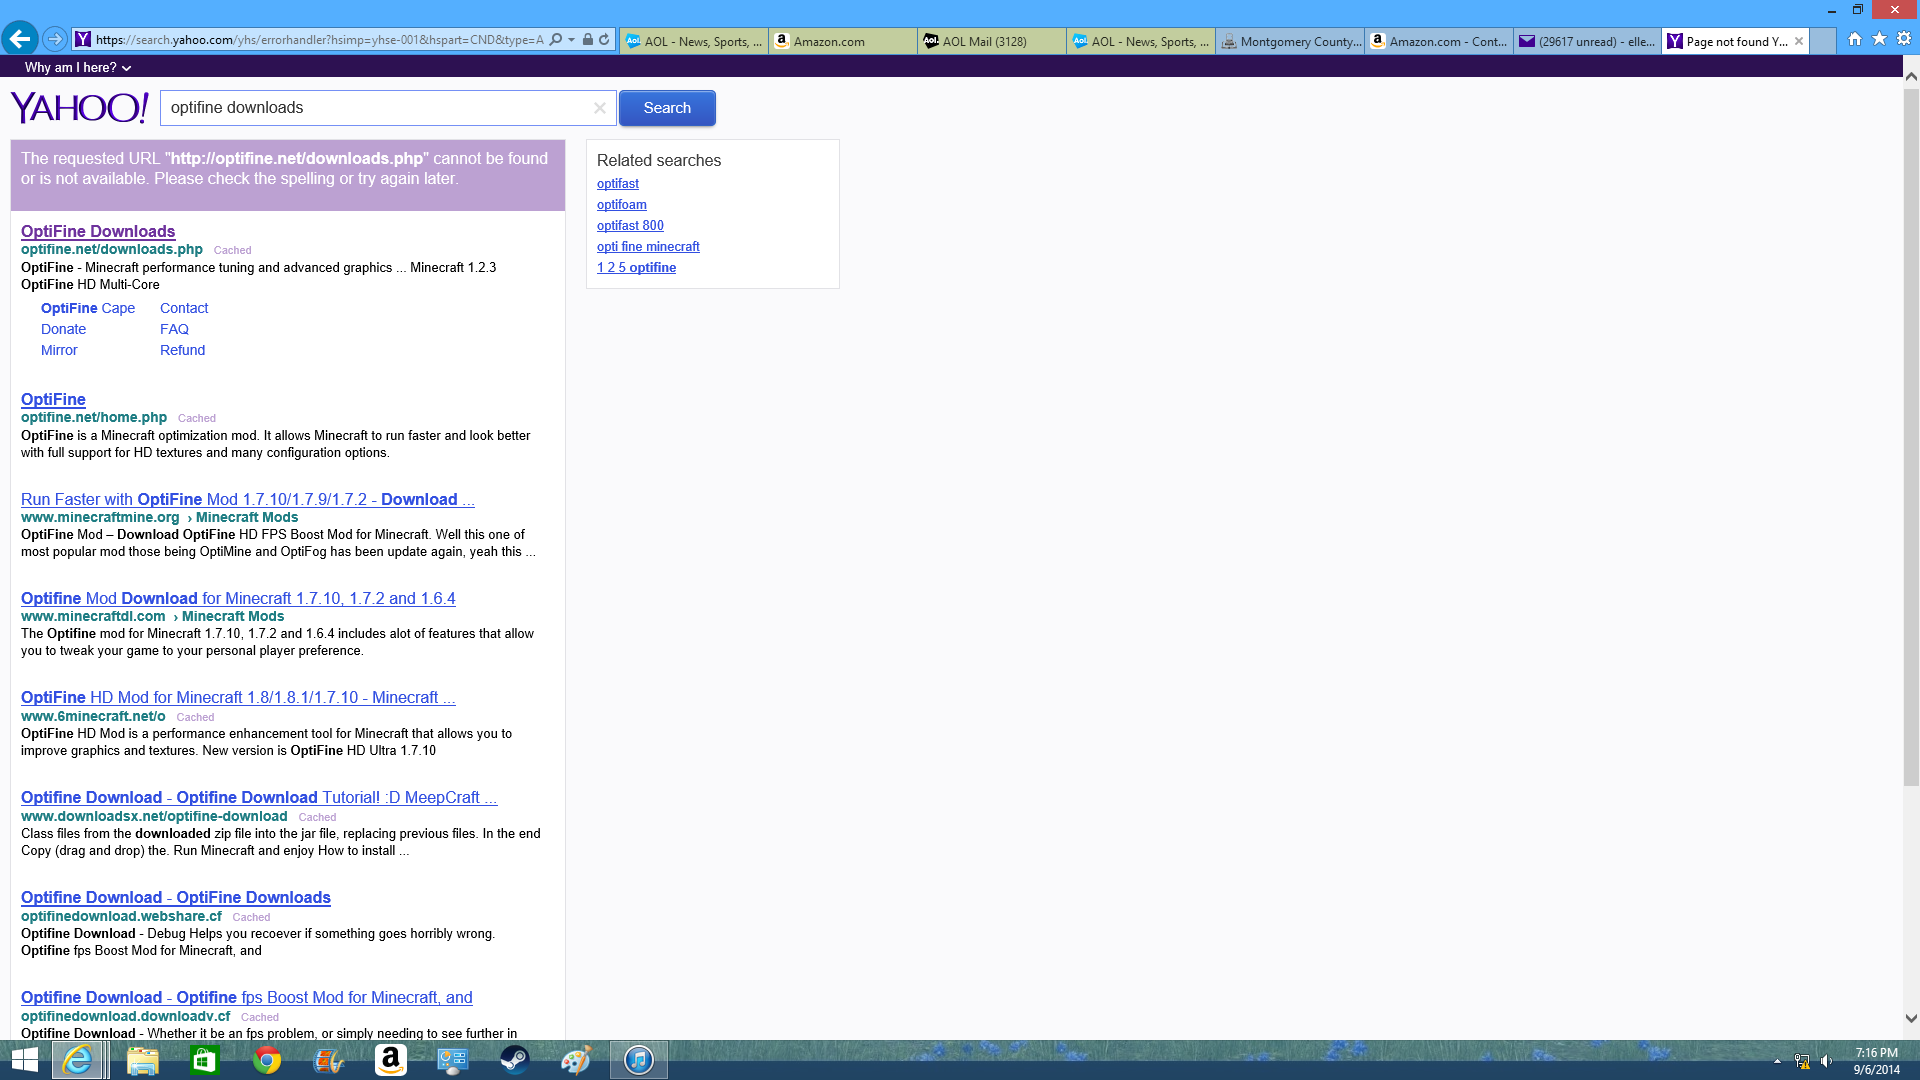Switch to the (29617 unread) mail tab
1920x1080 pixels.
[x=1588, y=41]
